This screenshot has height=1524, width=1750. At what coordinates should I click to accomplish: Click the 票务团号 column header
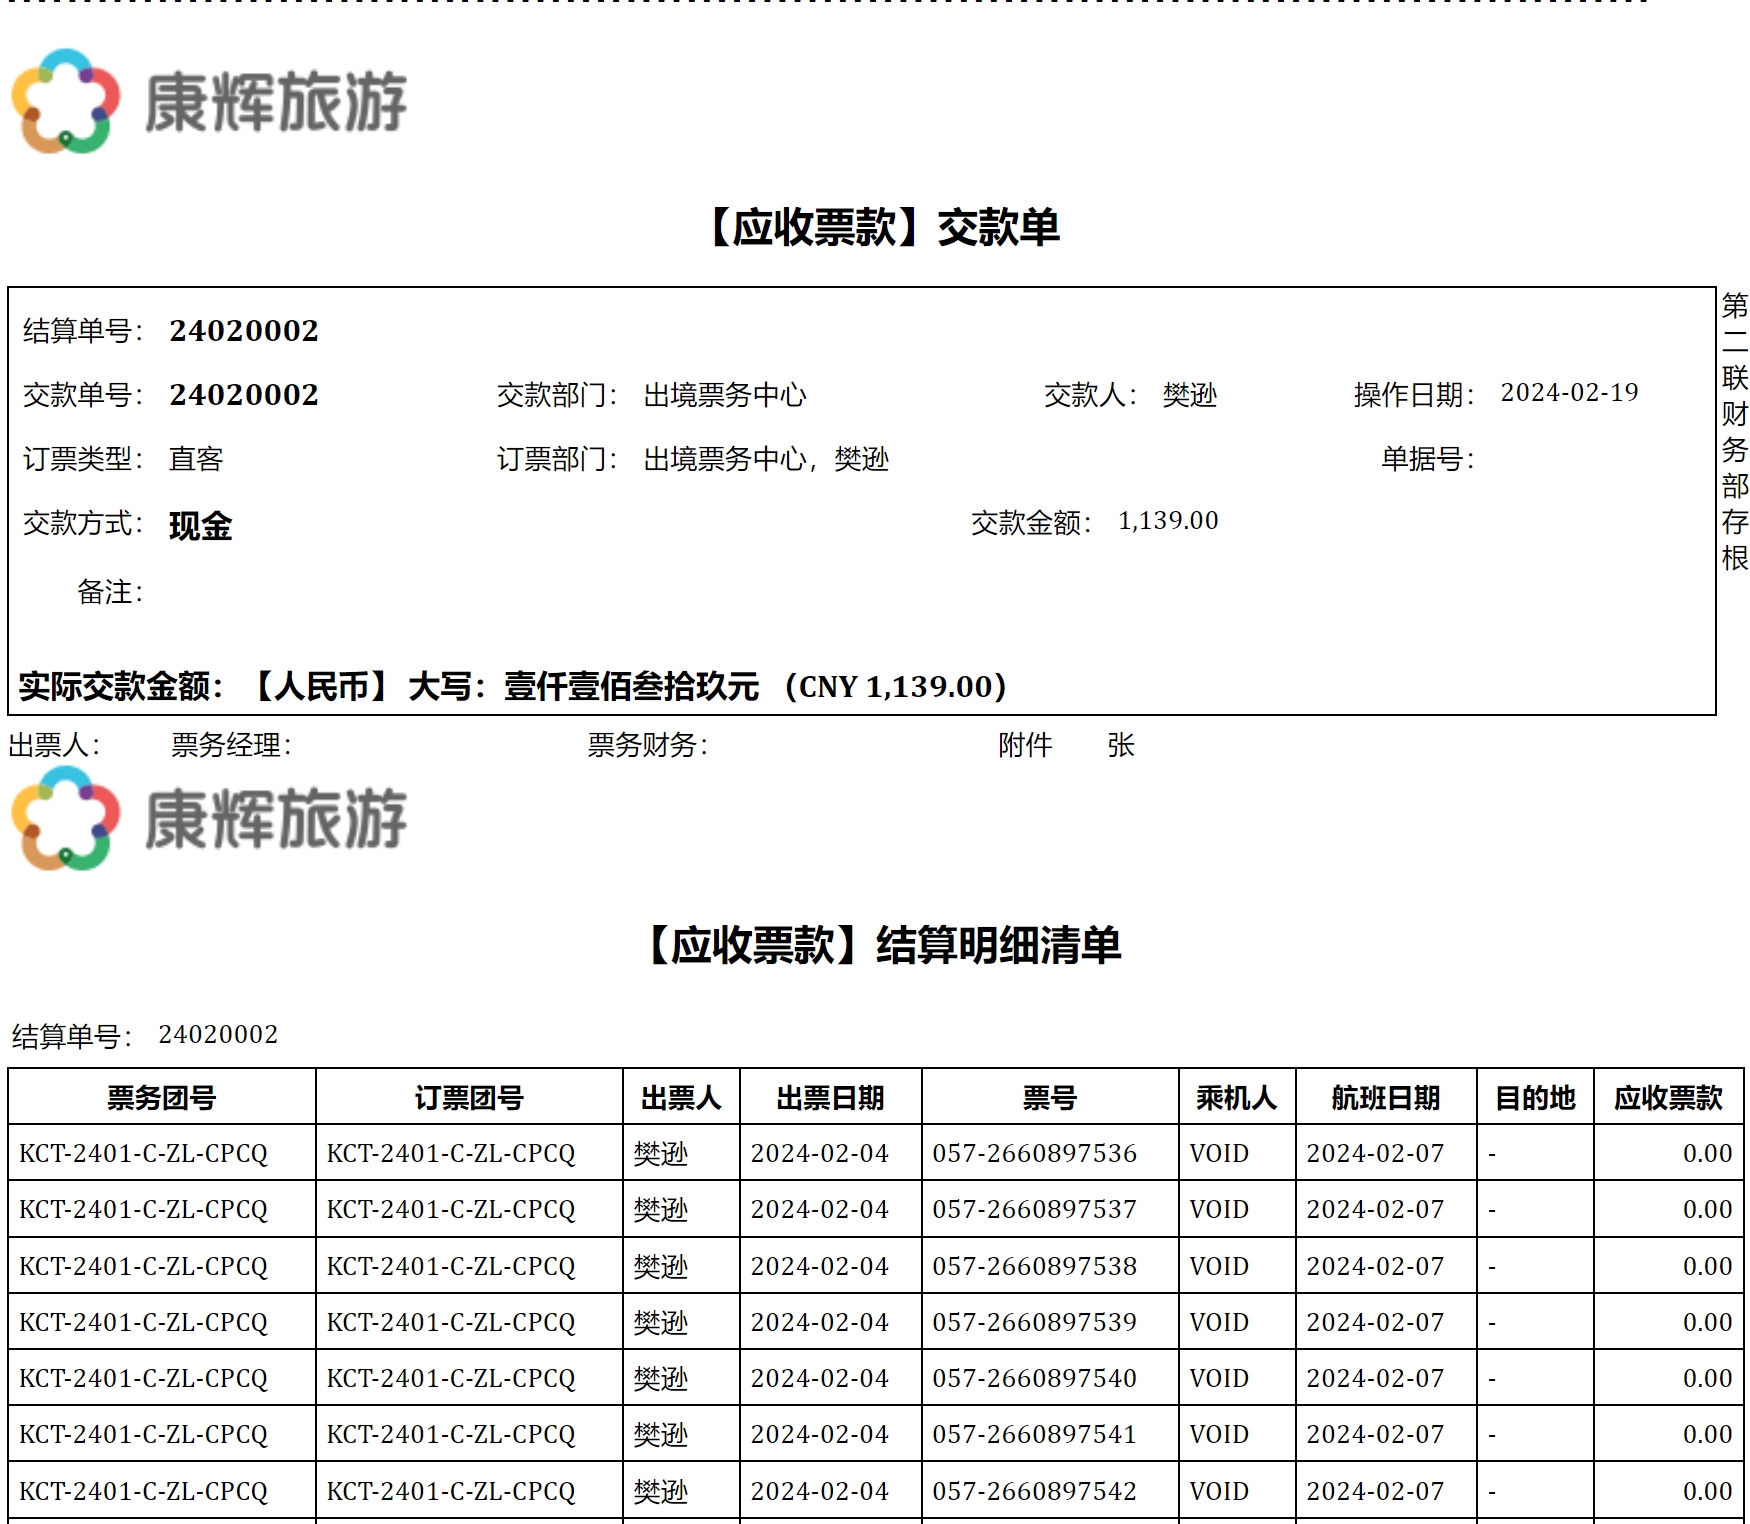[162, 1098]
